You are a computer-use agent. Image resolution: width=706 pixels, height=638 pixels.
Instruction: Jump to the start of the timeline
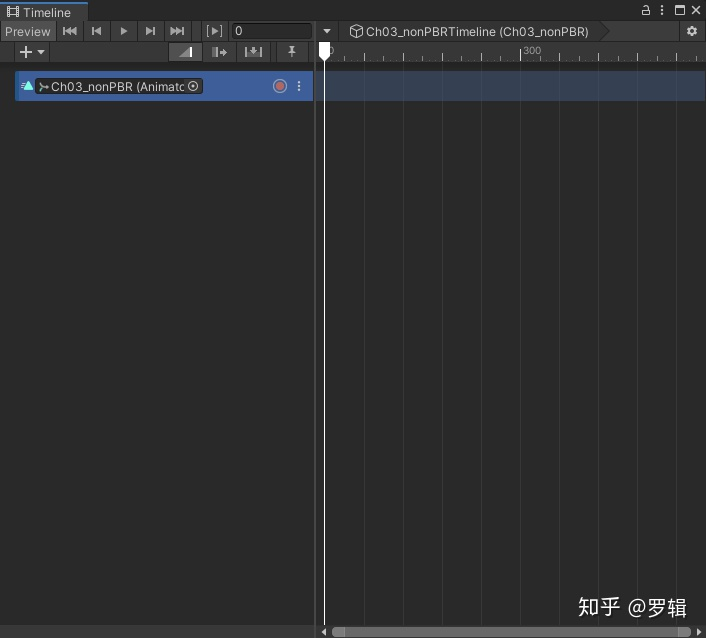pos(70,31)
